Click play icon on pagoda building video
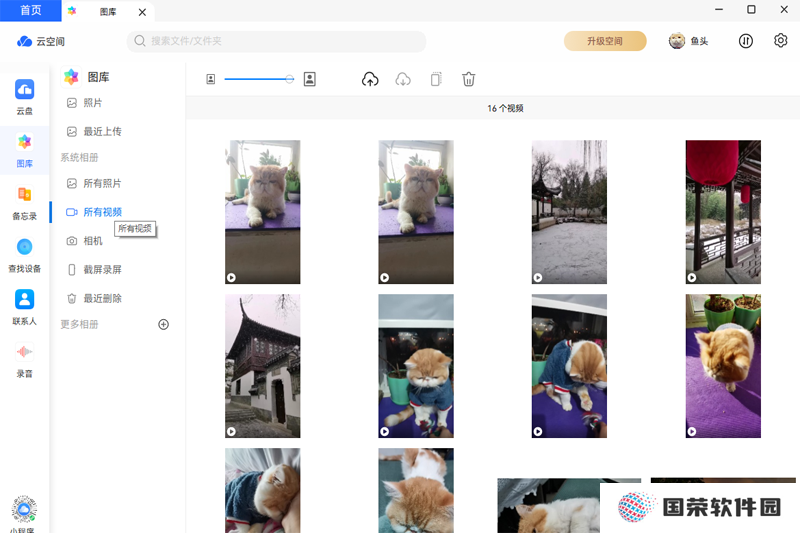 point(231,432)
